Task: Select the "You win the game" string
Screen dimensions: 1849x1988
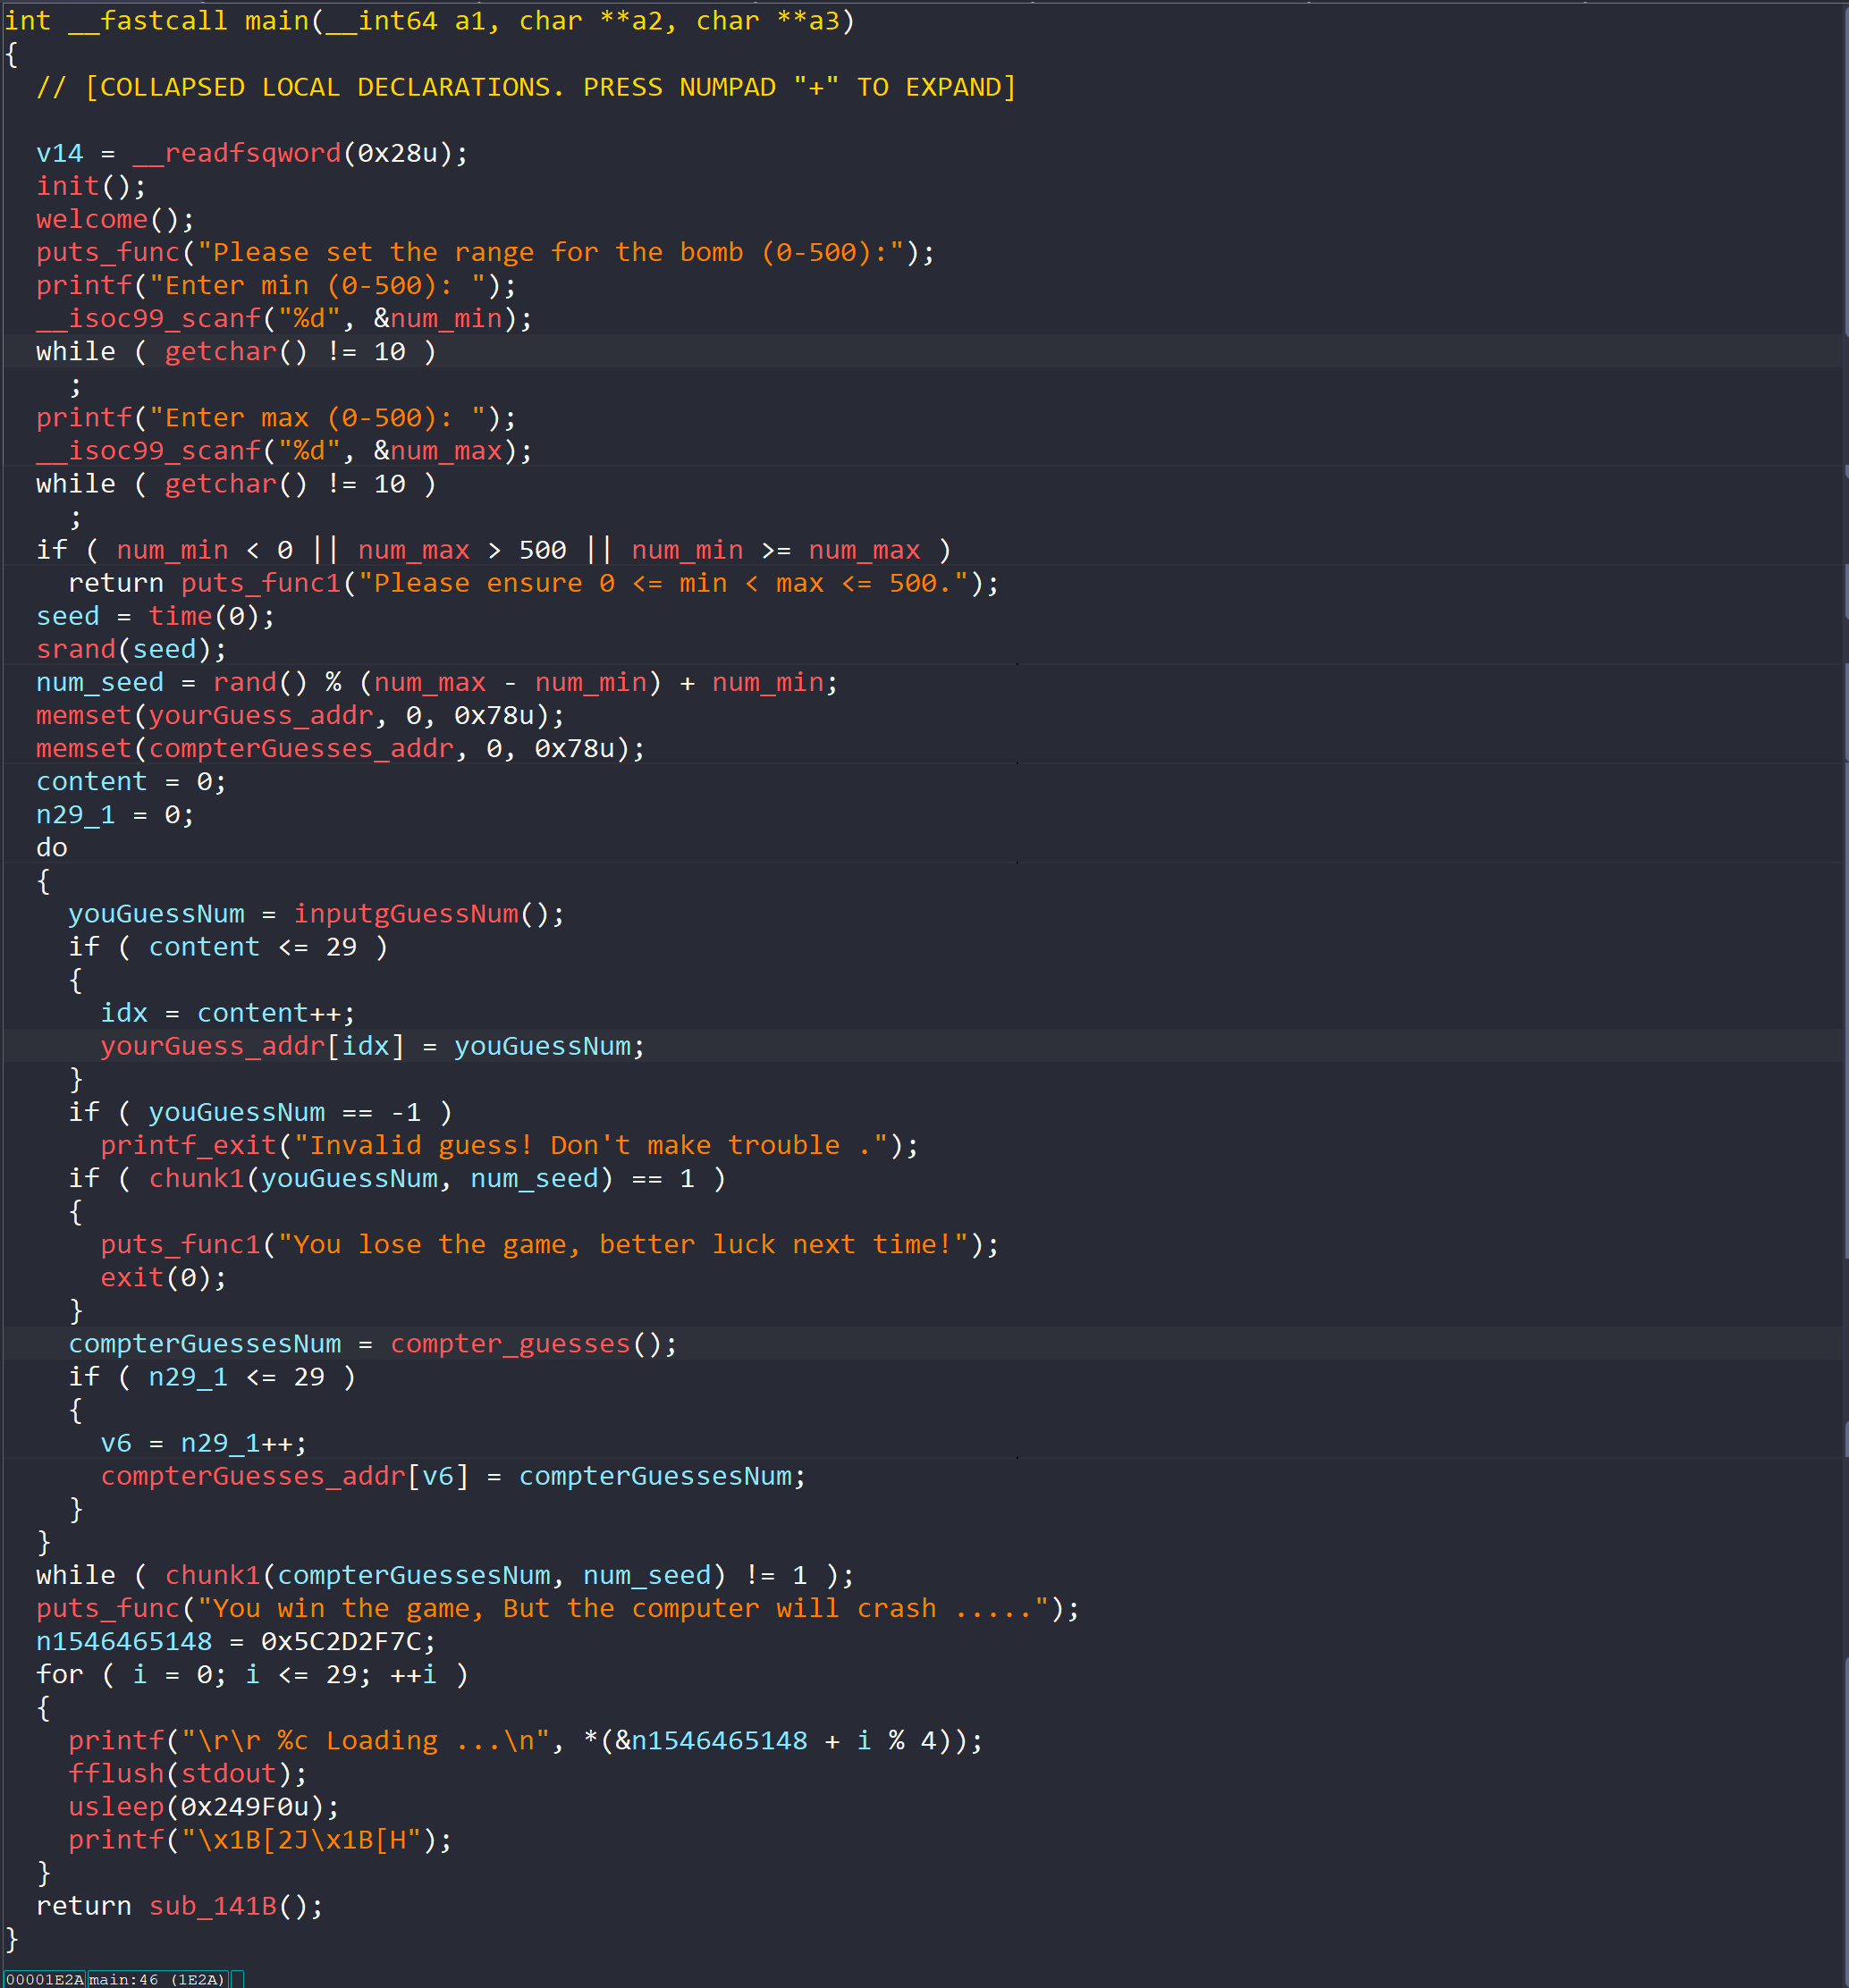Action: click(x=623, y=1608)
